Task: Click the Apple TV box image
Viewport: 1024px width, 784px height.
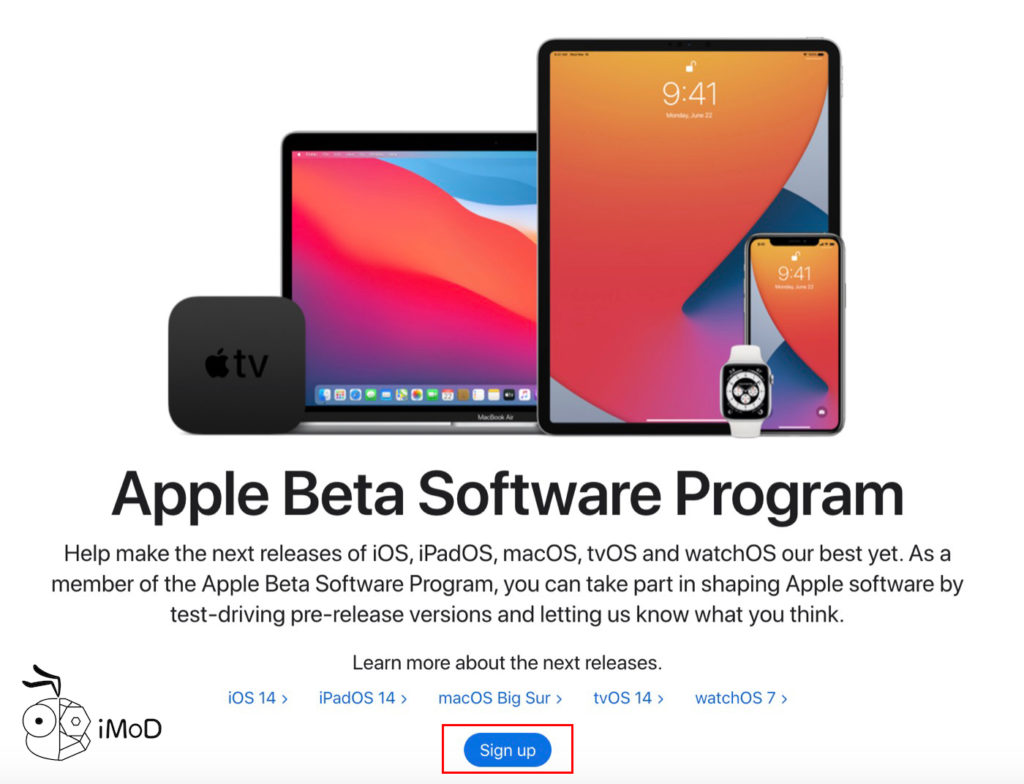Action: point(236,365)
